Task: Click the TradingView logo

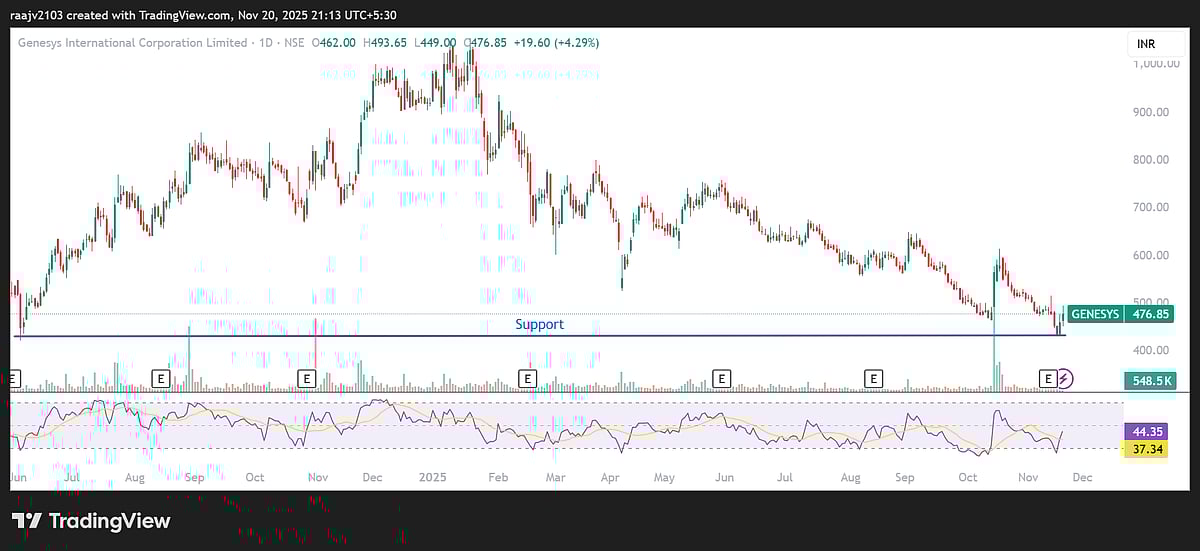Action: [91, 521]
